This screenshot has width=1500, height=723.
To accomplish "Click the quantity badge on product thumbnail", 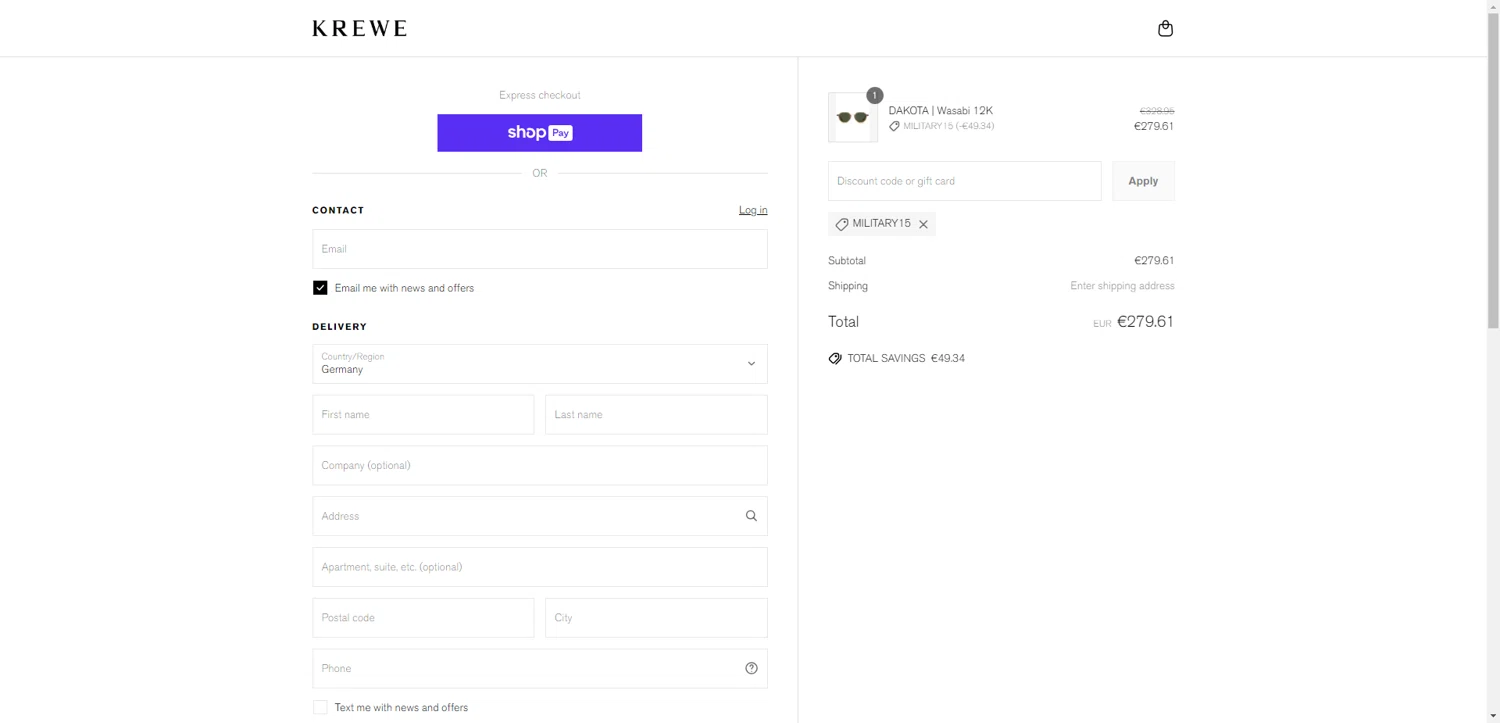I will click(874, 96).
